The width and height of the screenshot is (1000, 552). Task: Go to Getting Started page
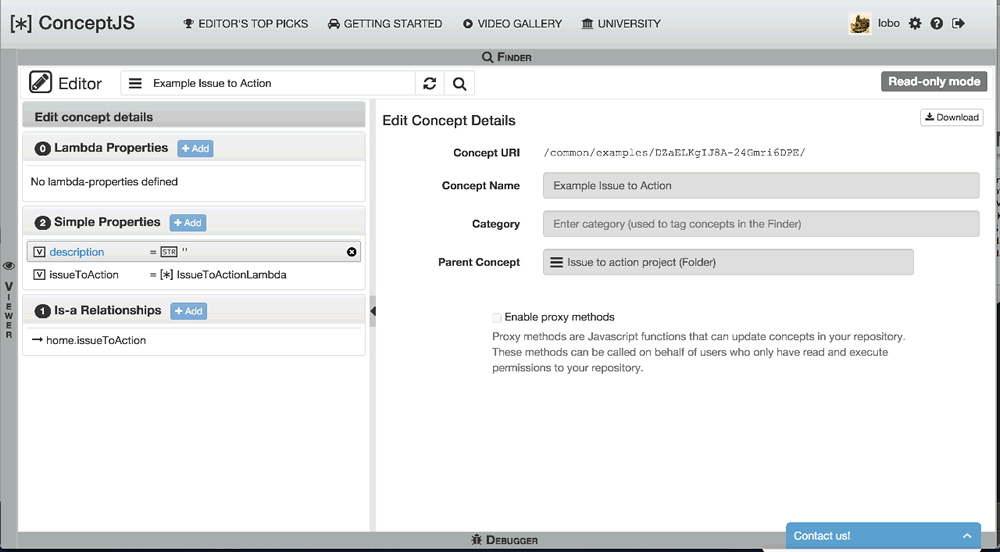click(385, 24)
